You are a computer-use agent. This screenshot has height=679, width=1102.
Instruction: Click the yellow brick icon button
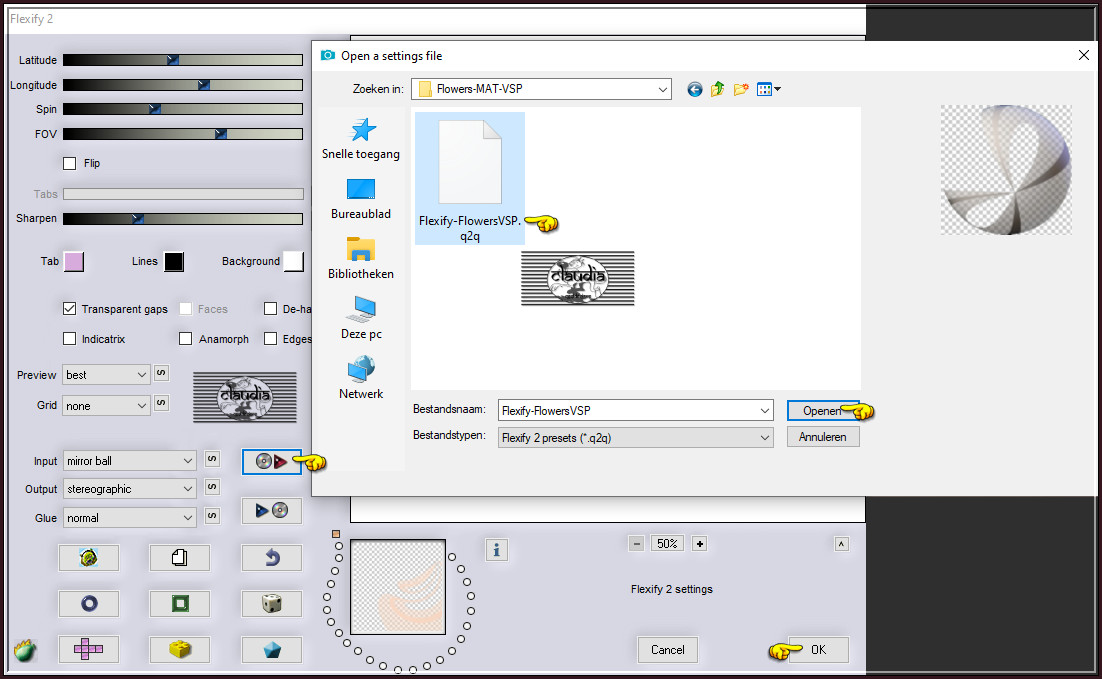(180, 649)
